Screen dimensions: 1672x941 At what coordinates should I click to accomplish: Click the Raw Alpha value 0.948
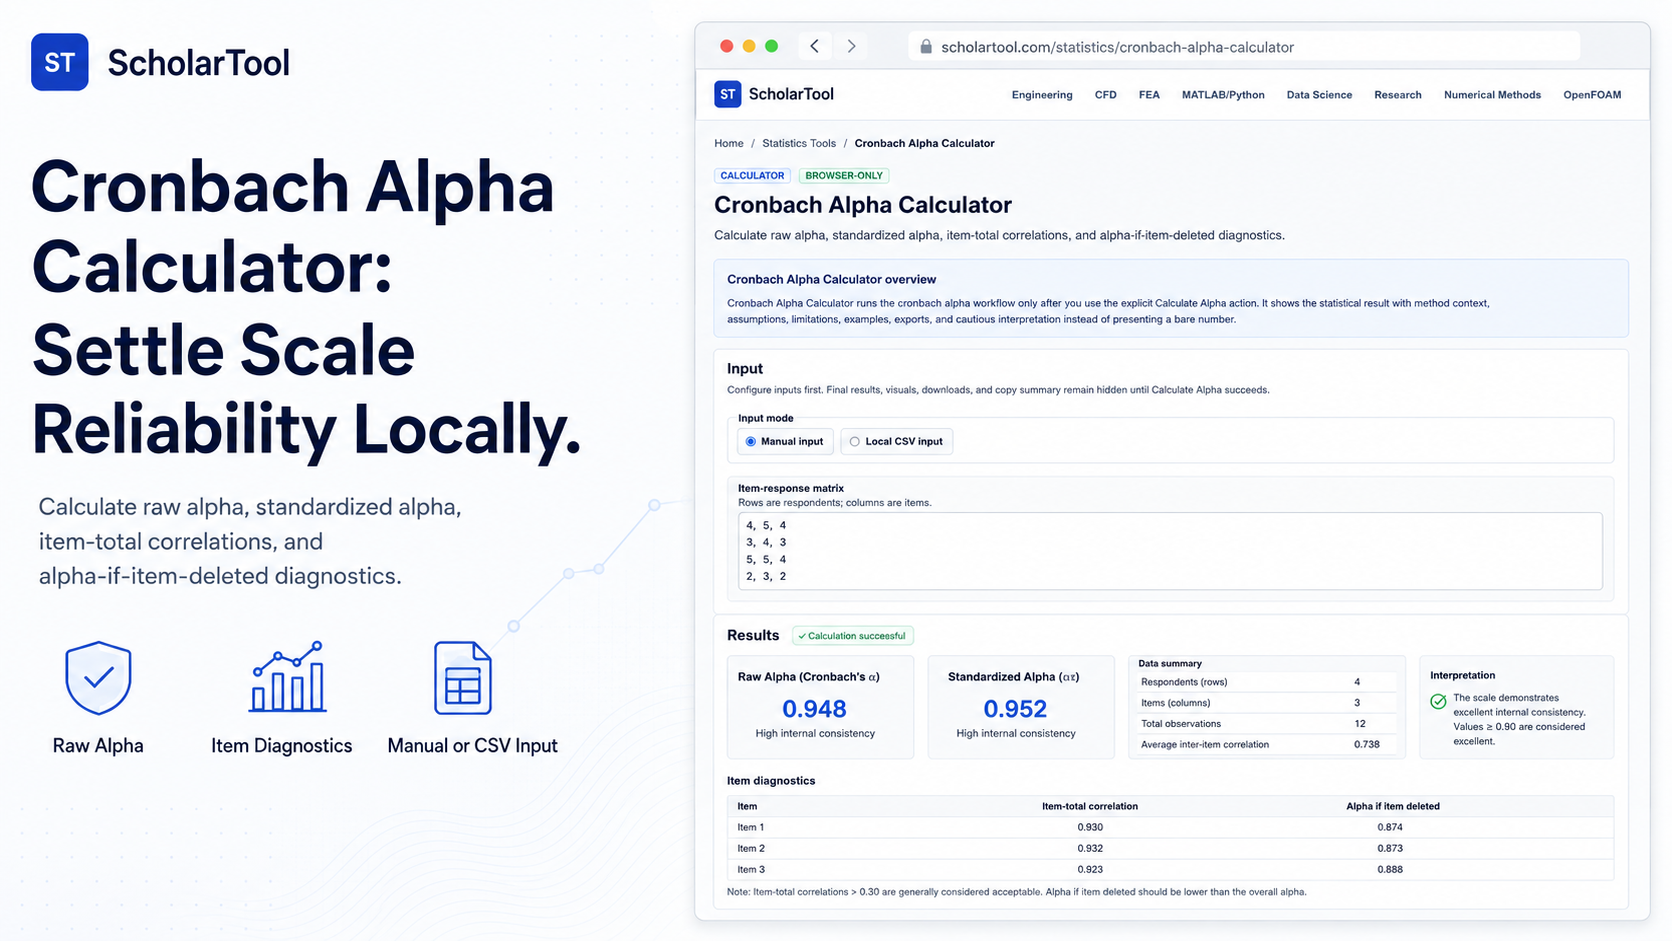[x=814, y=709]
